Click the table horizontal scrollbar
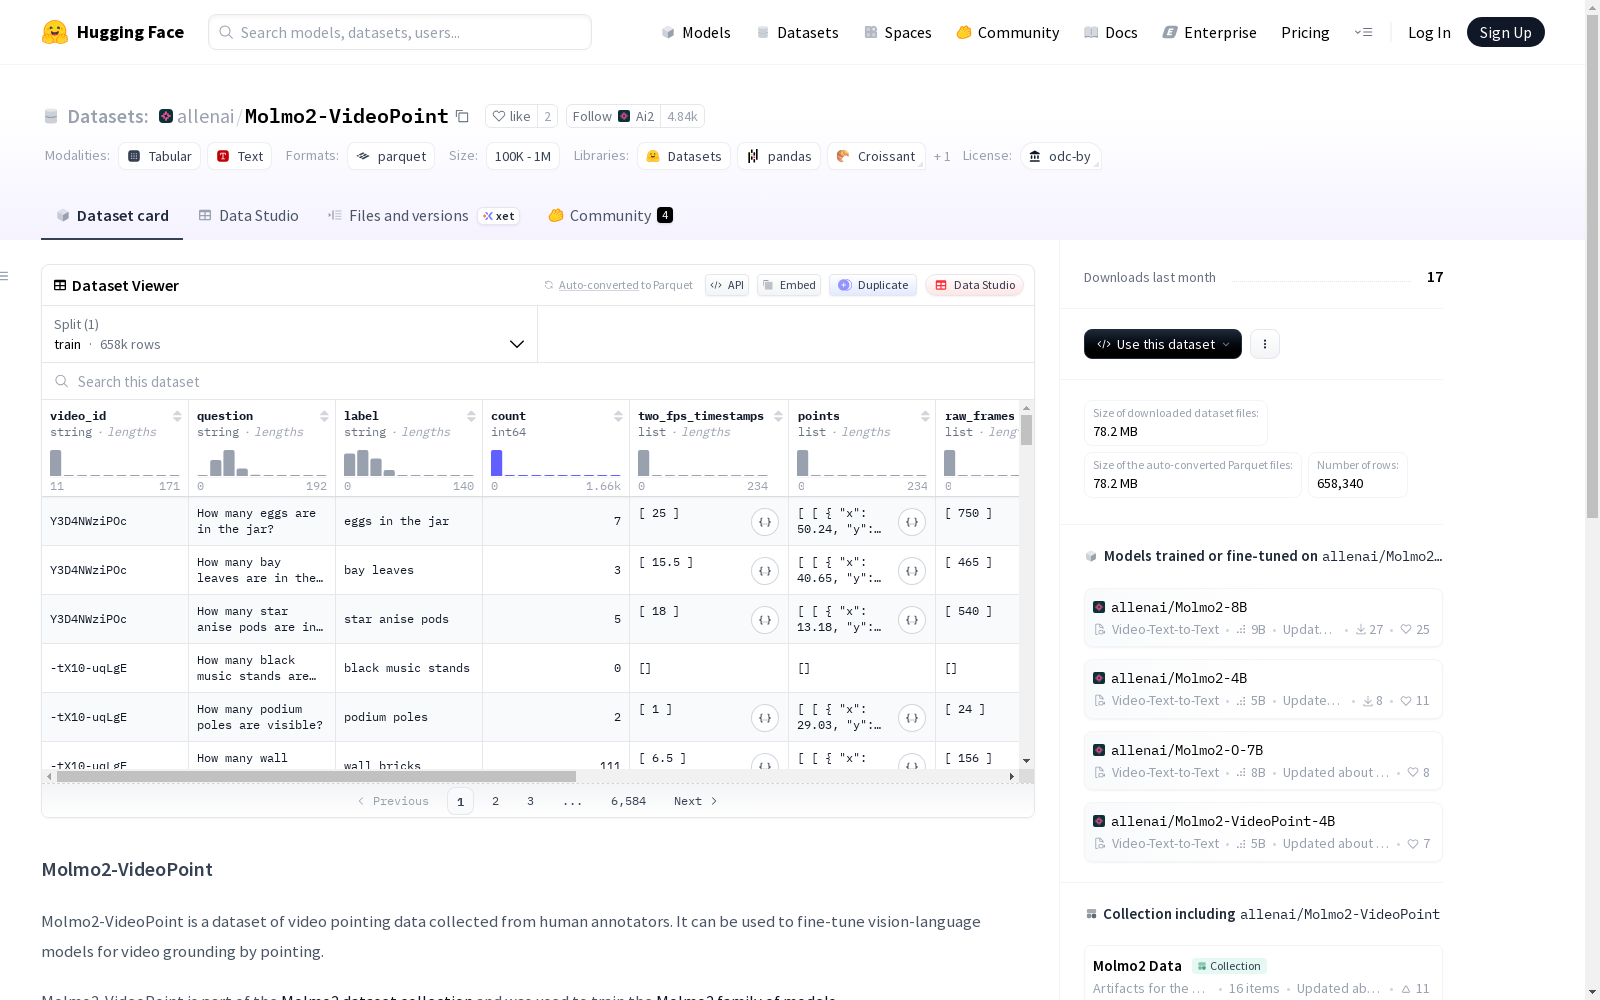 [x=316, y=776]
